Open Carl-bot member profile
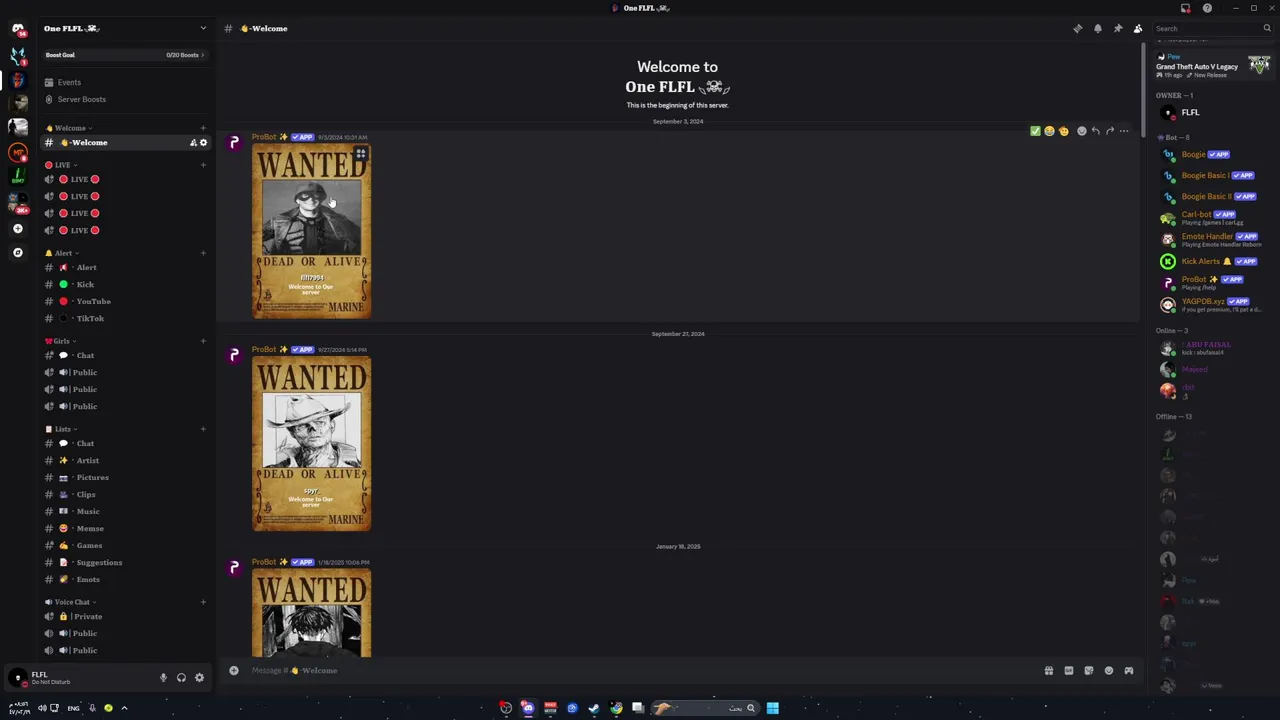This screenshot has height=720, width=1280. point(1213,217)
